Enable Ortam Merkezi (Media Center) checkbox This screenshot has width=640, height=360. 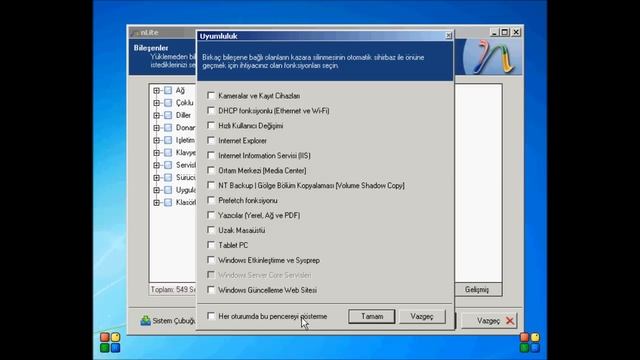coord(211,170)
